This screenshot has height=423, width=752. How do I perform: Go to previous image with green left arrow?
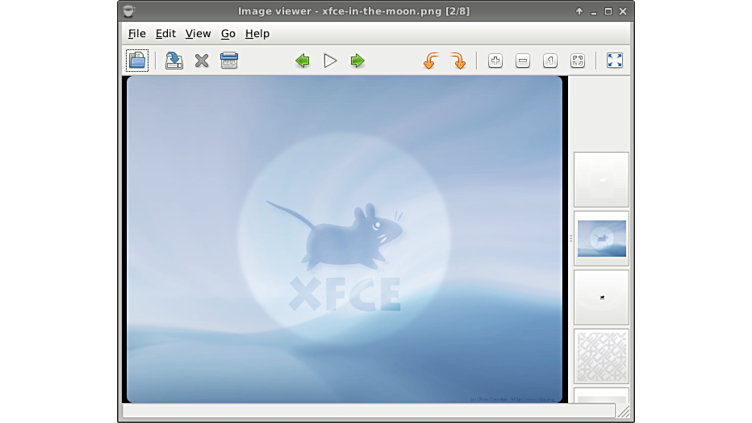[x=302, y=61]
